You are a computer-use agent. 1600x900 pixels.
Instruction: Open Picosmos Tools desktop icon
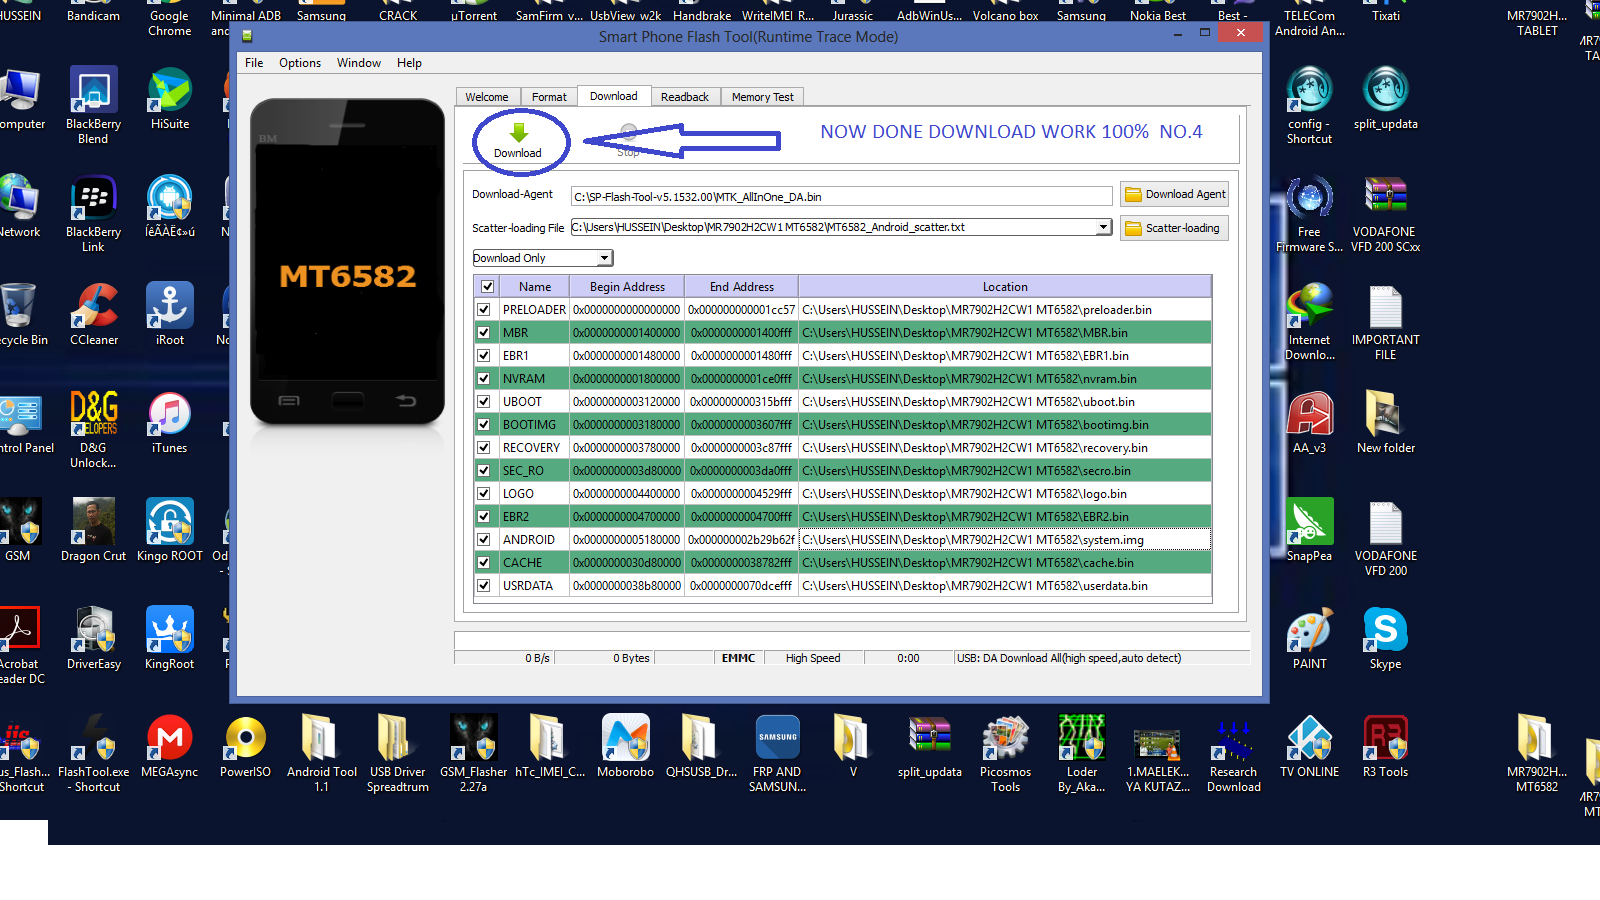click(1005, 753)
